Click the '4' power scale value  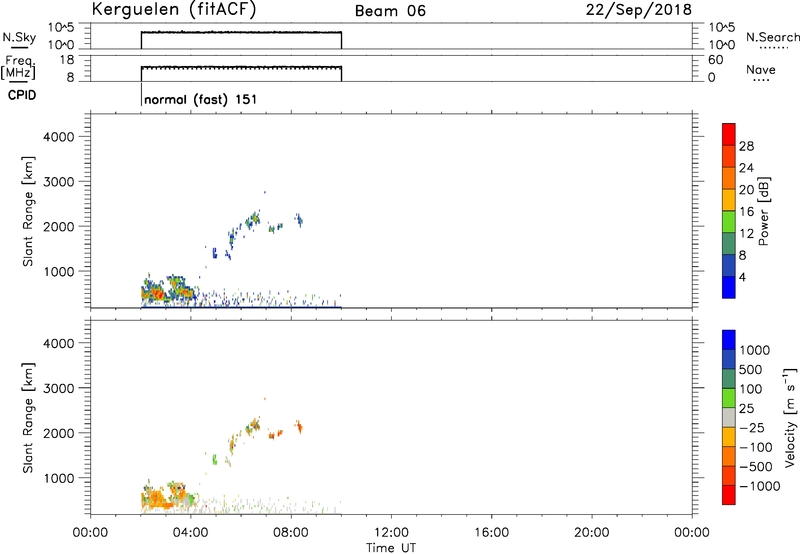[742, 277]
